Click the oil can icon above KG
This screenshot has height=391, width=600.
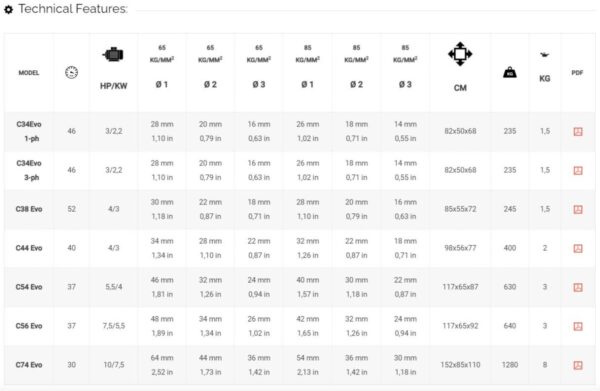coord(545,55)
